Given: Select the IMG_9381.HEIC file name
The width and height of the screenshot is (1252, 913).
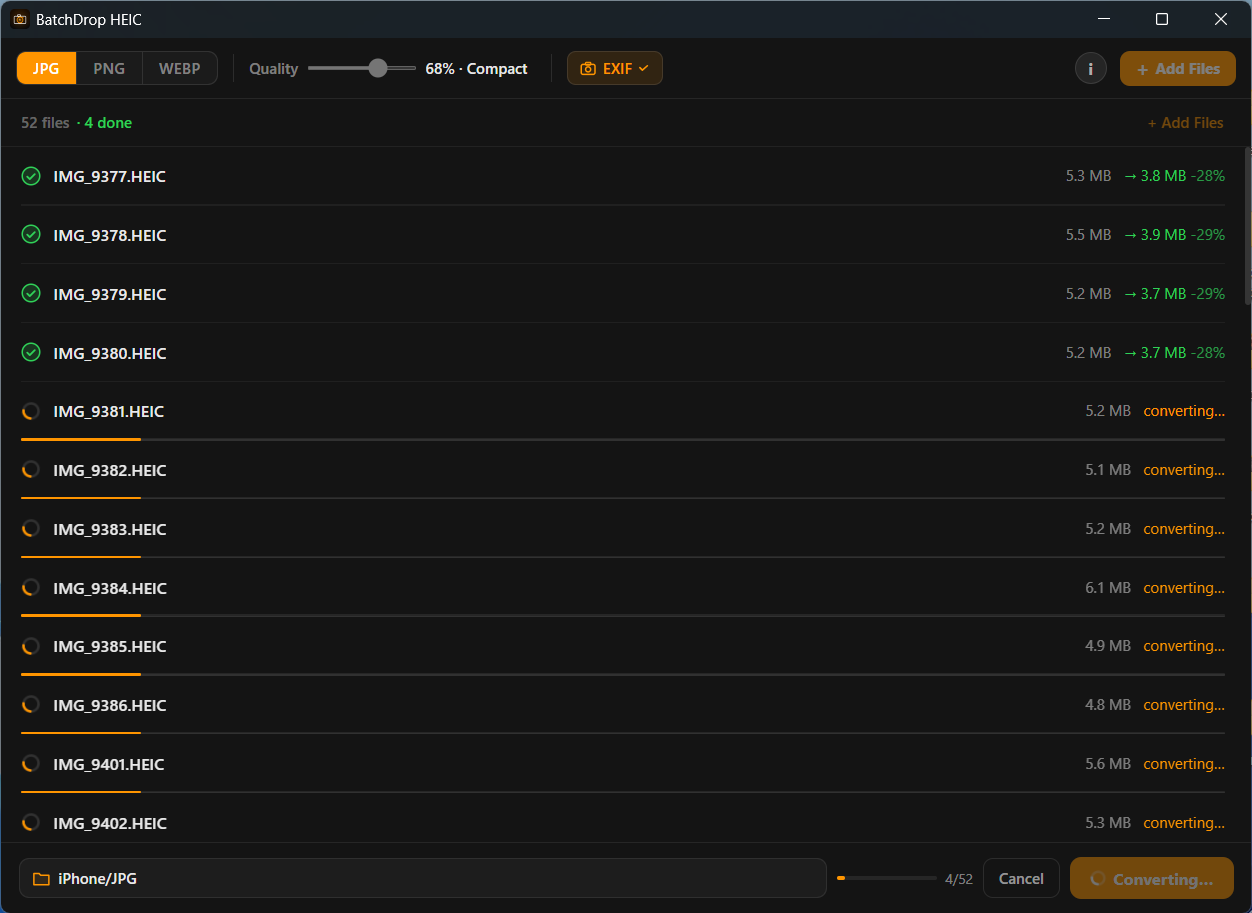Looking at the screenshot, I should [x=109, y=411].
